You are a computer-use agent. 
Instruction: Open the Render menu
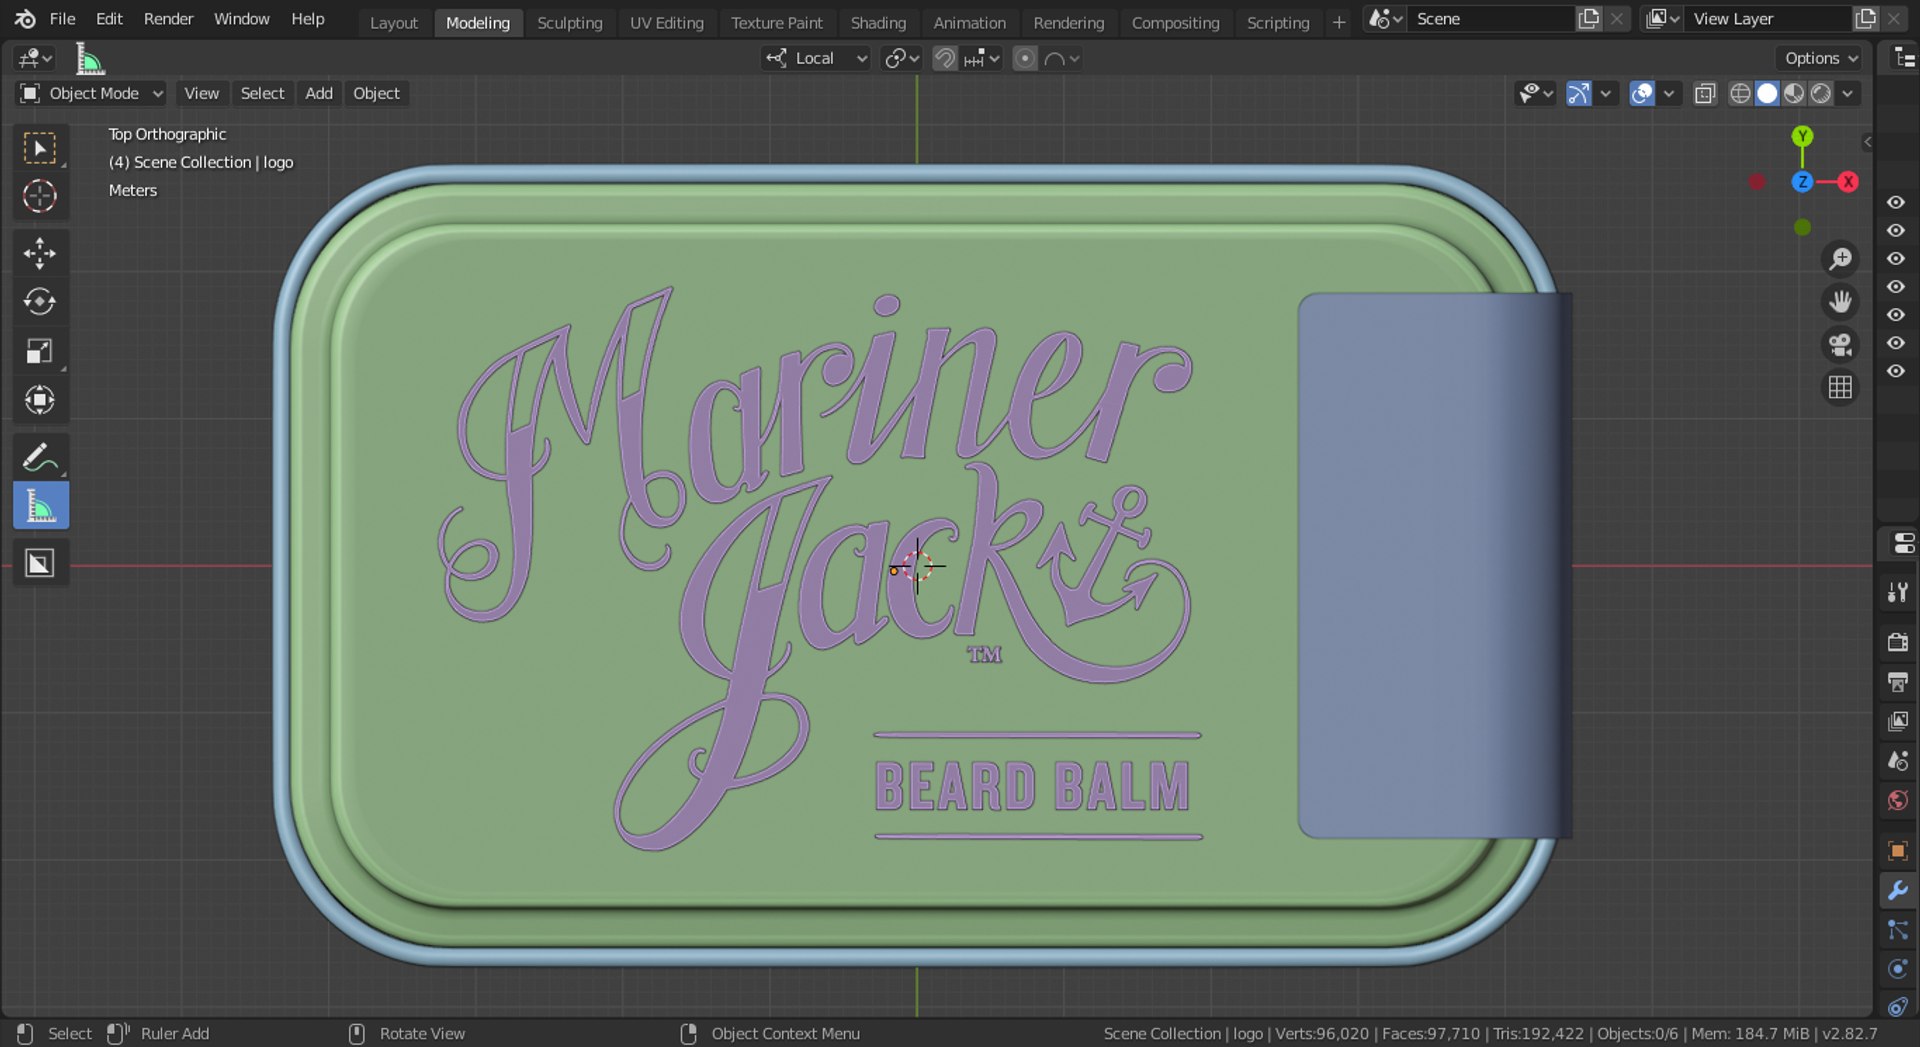click(168, 19)
